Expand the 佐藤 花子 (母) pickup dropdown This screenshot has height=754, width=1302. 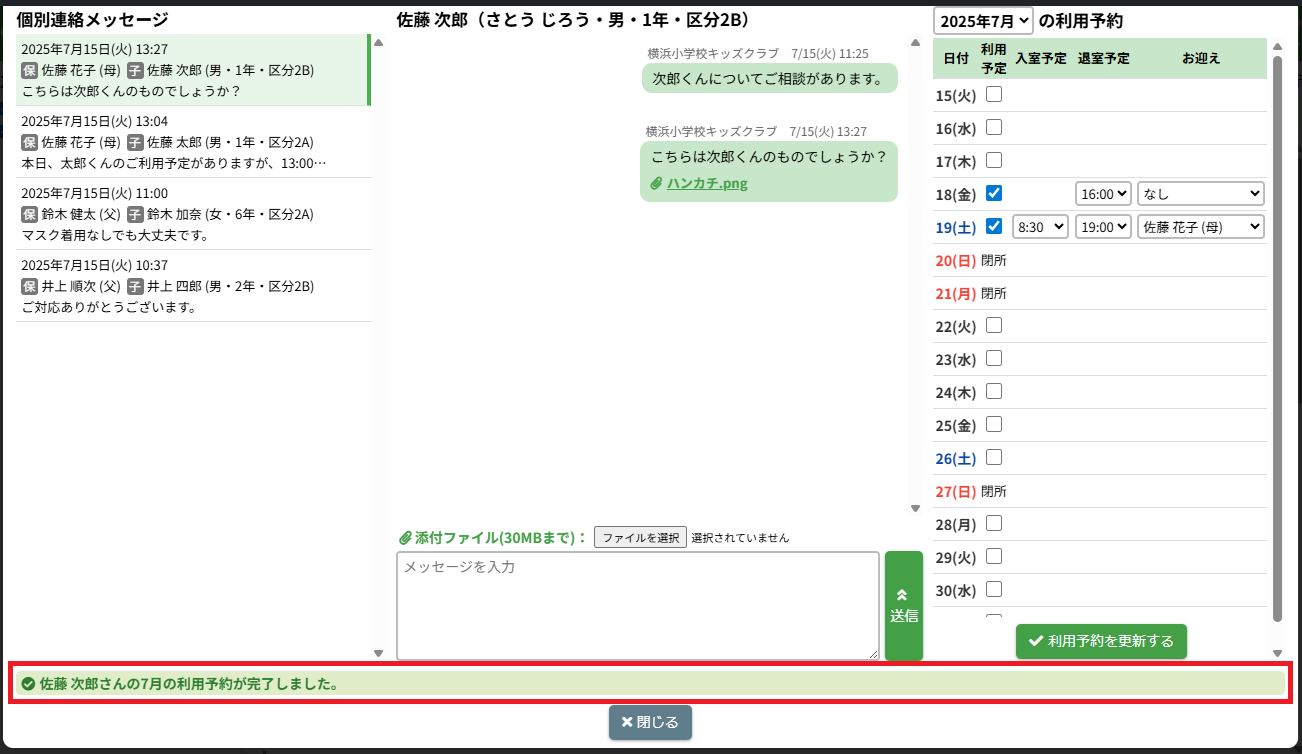[x=1200, y=227]
